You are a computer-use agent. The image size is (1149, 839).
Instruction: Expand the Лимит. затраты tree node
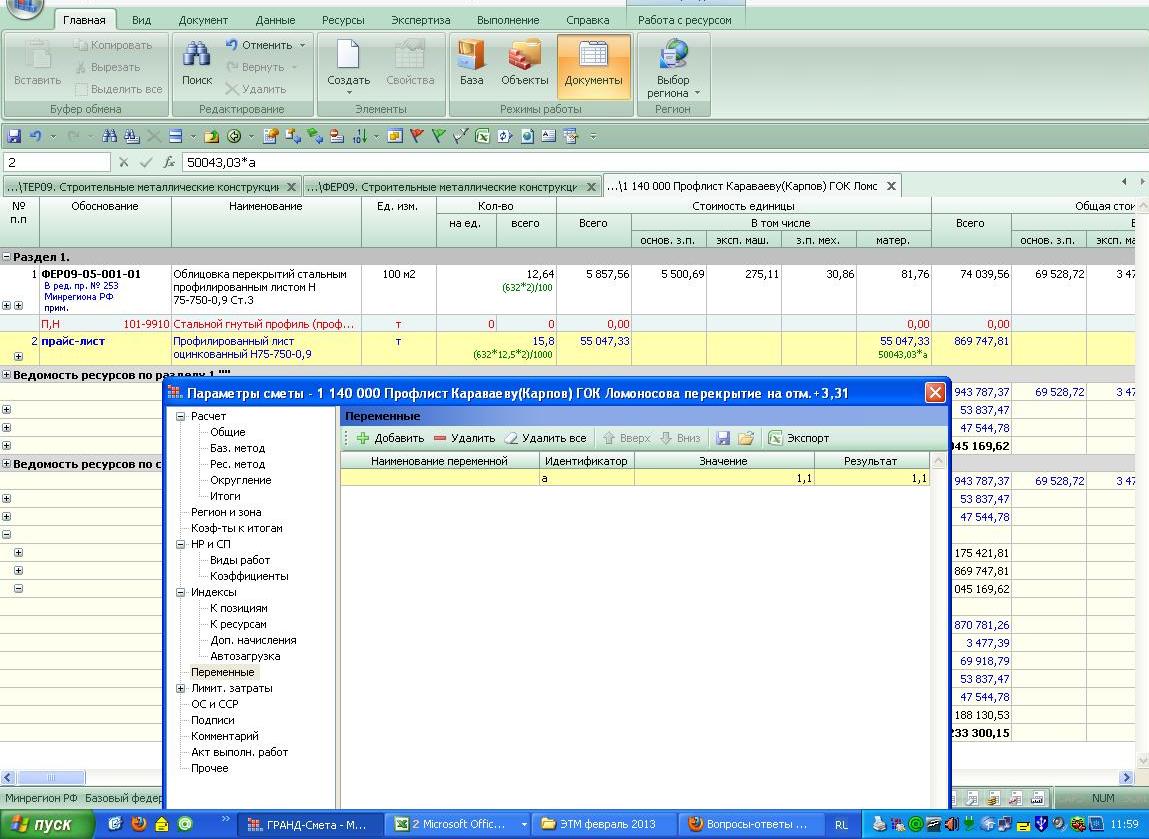coord(181,688)
